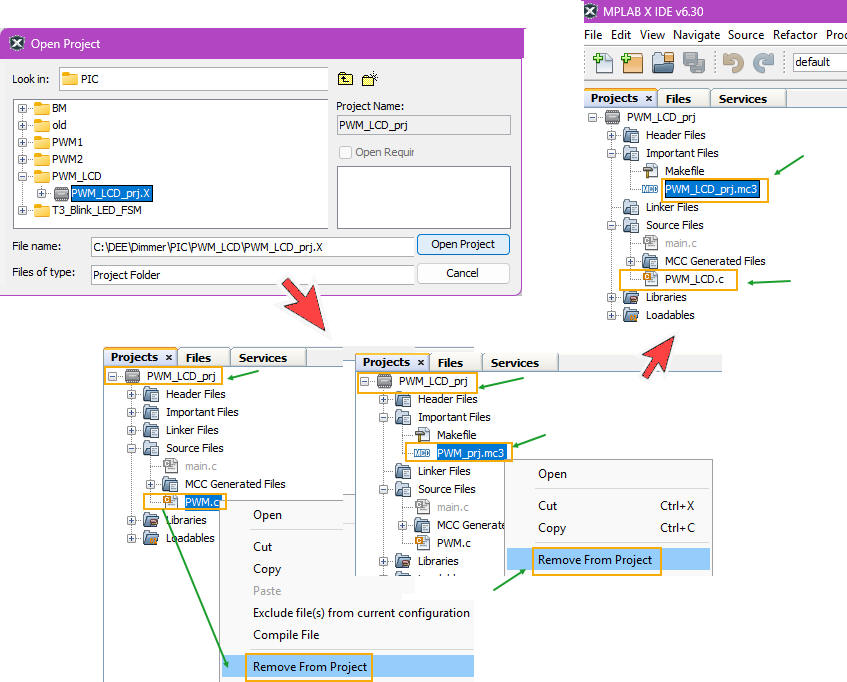Open the Navigate menu
The width and height of the screenshot is (847, 682).
[x=696, y=34]
